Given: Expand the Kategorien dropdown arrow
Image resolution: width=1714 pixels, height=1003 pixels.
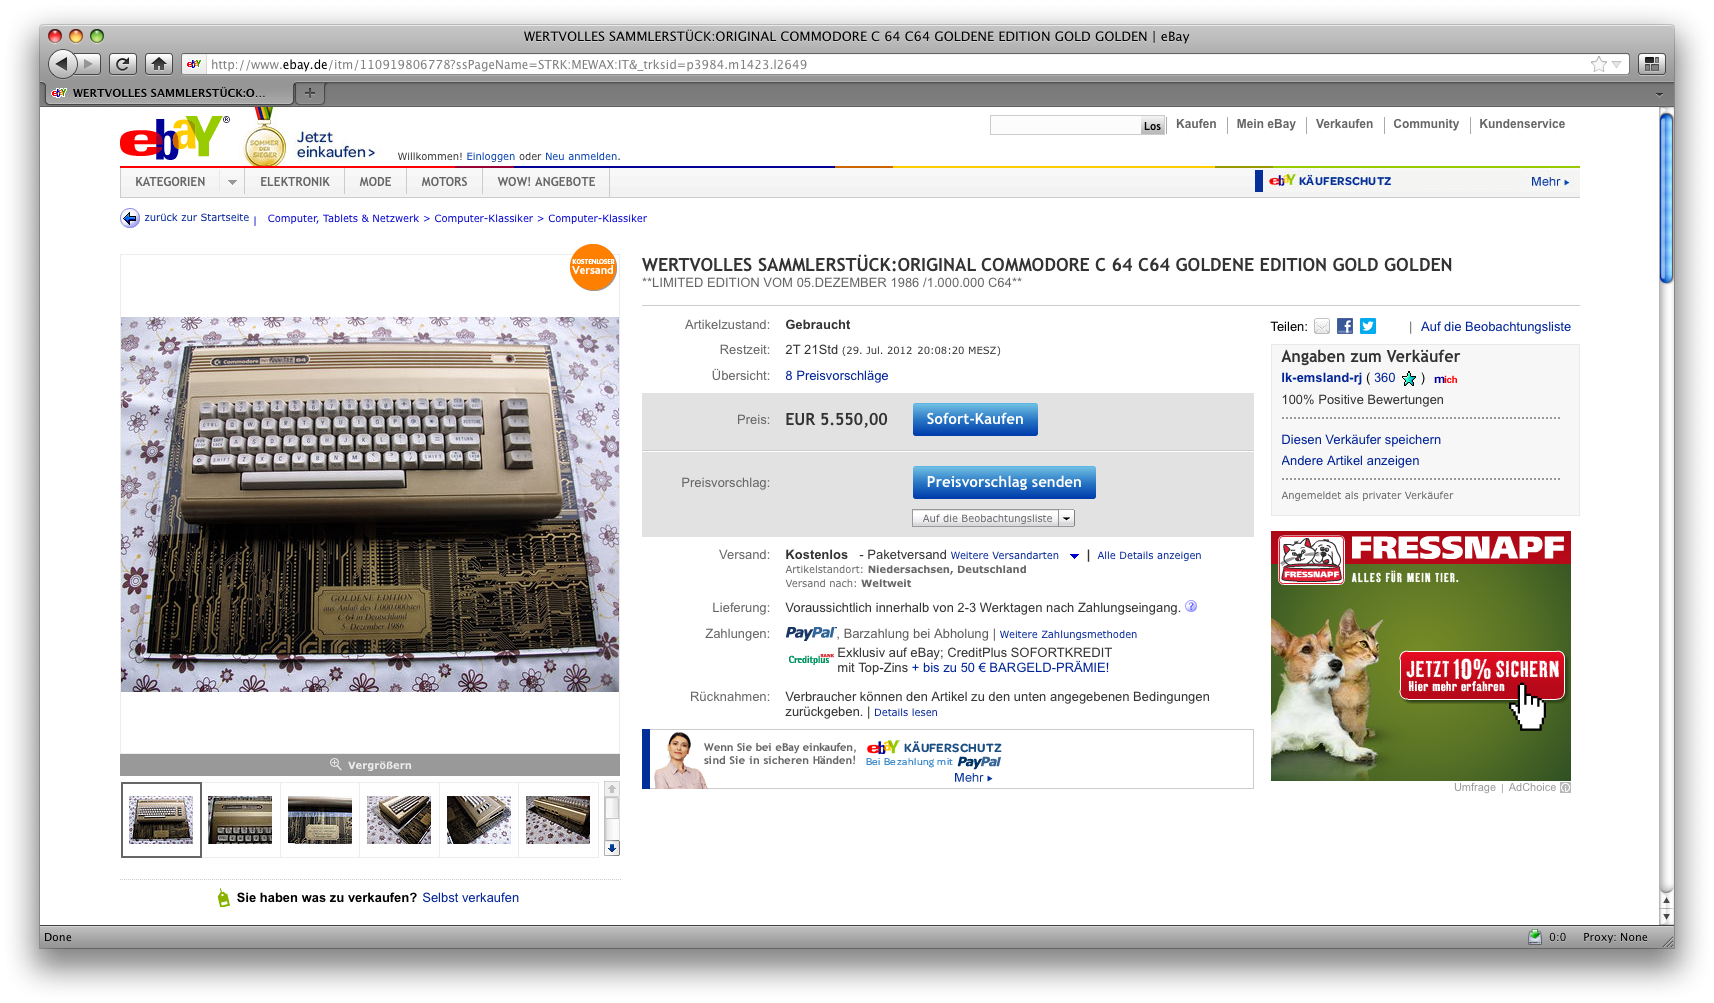Looking at the screenshot, I should (x=232, y=182).
